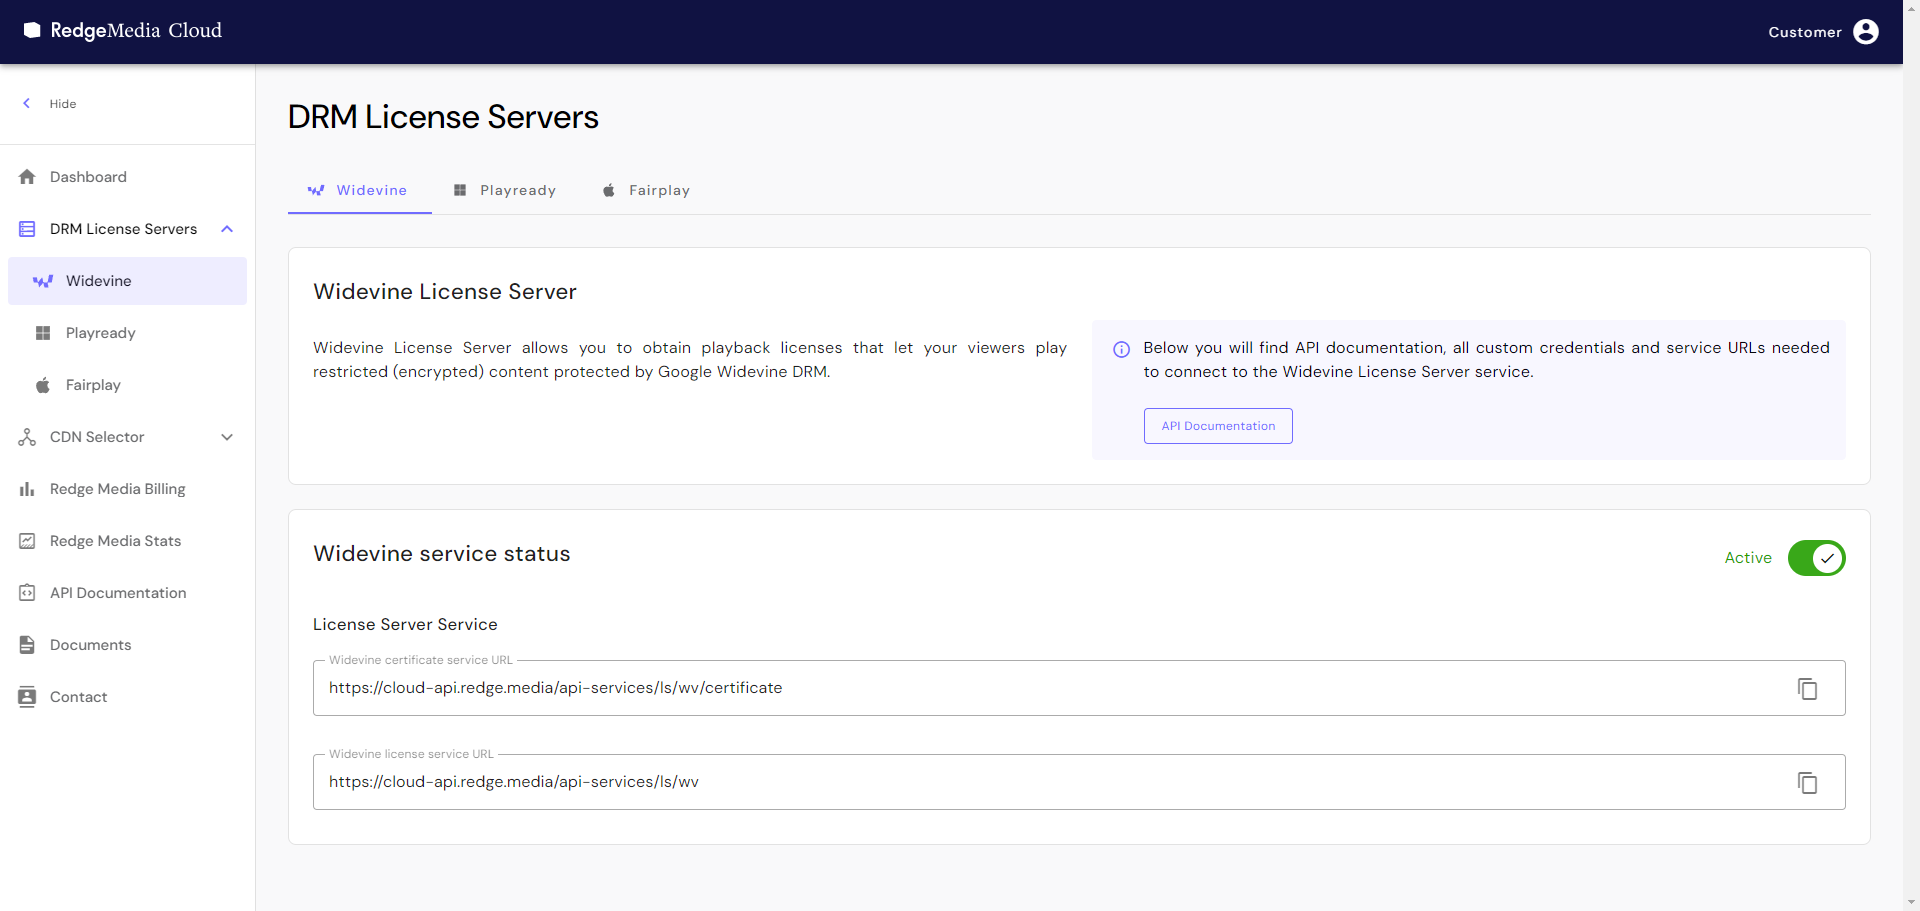Image resolution: width=1920 pixels, height=911 pixels.
Task: Open Playready from the sidebar icon
Action: pos(43,333)
